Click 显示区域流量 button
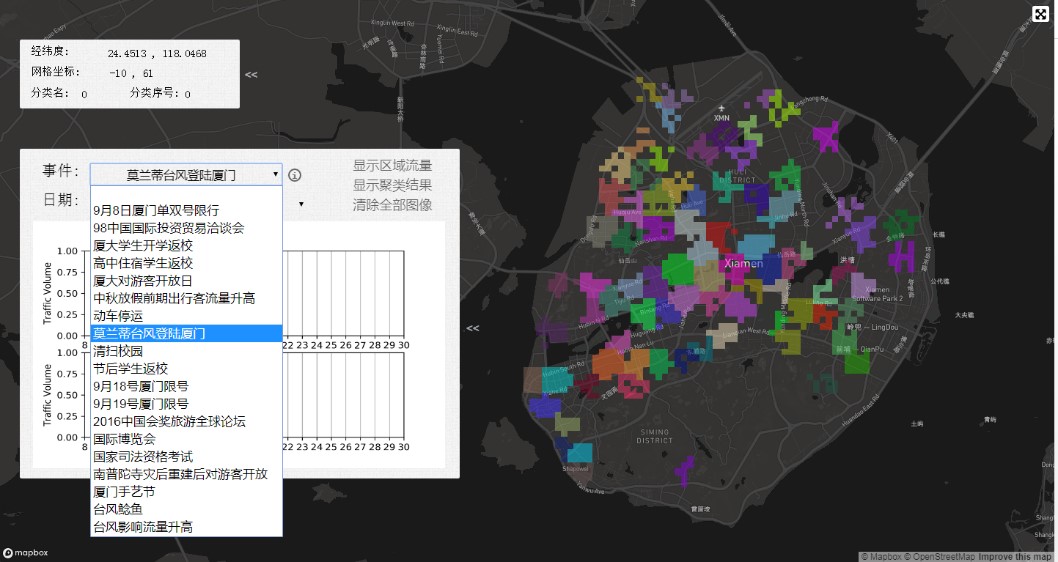Viewport: 1058px width, 562px height. pos(392,166)
